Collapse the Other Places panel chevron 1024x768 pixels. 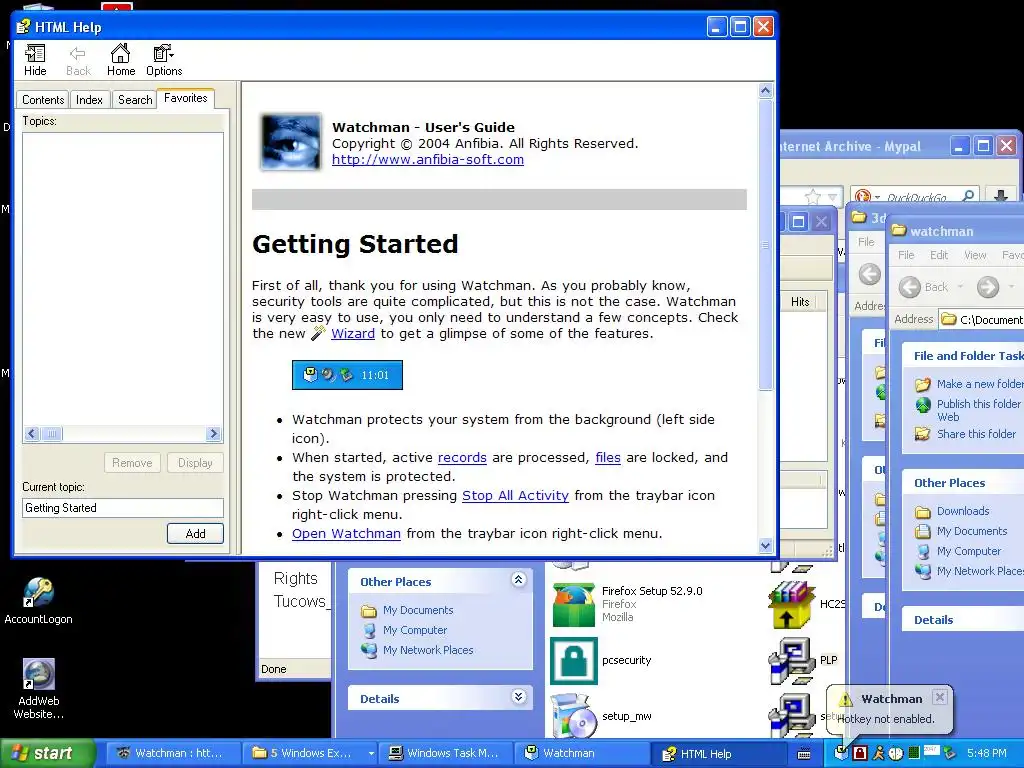click(x=519, y=580)
